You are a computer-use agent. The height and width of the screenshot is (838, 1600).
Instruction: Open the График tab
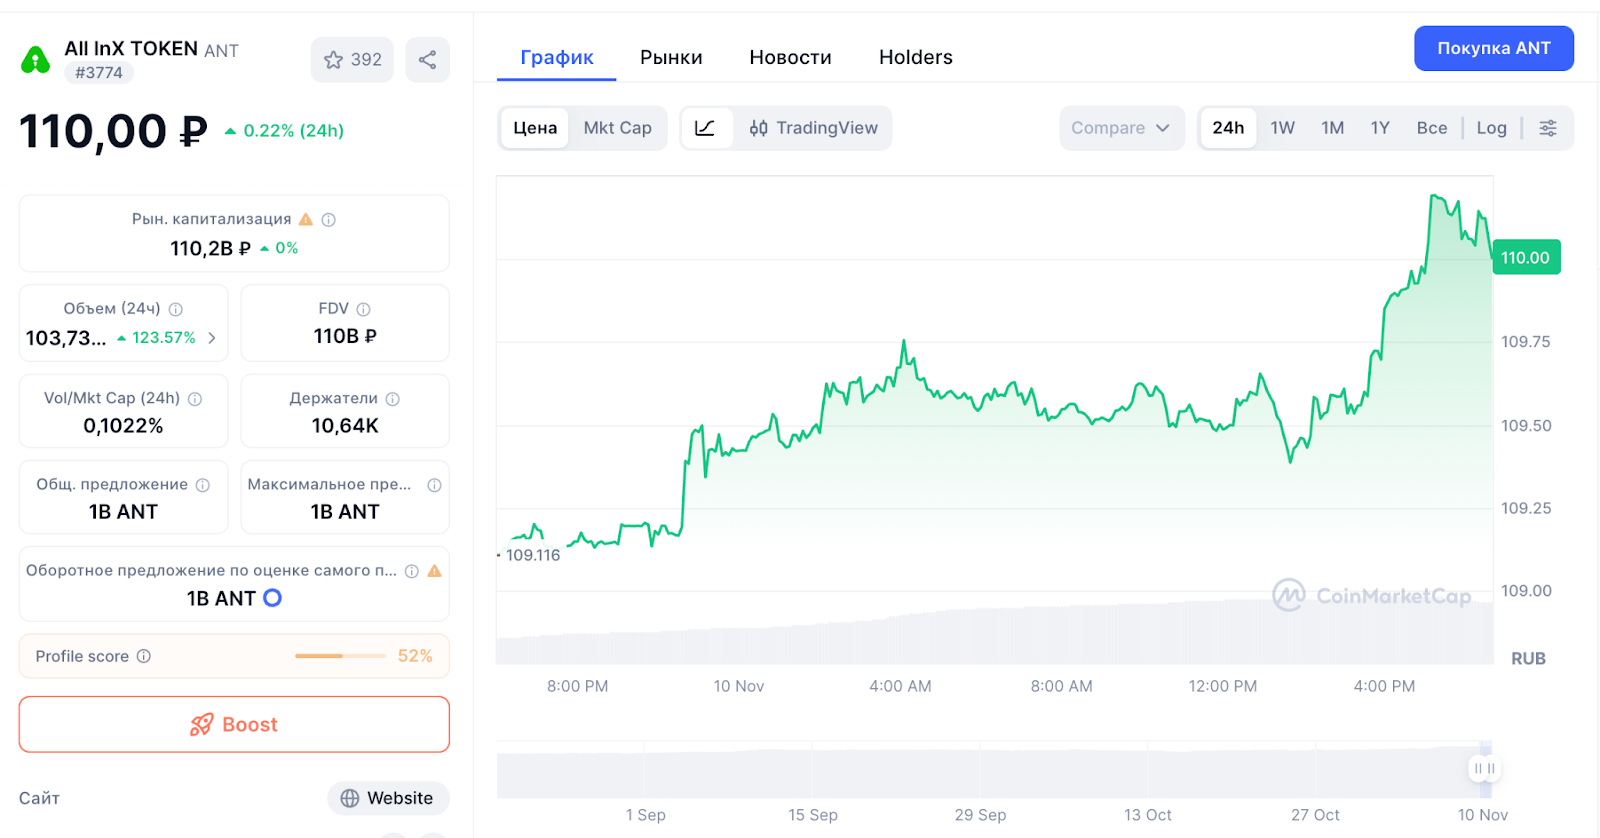click(x=557, y=57)
